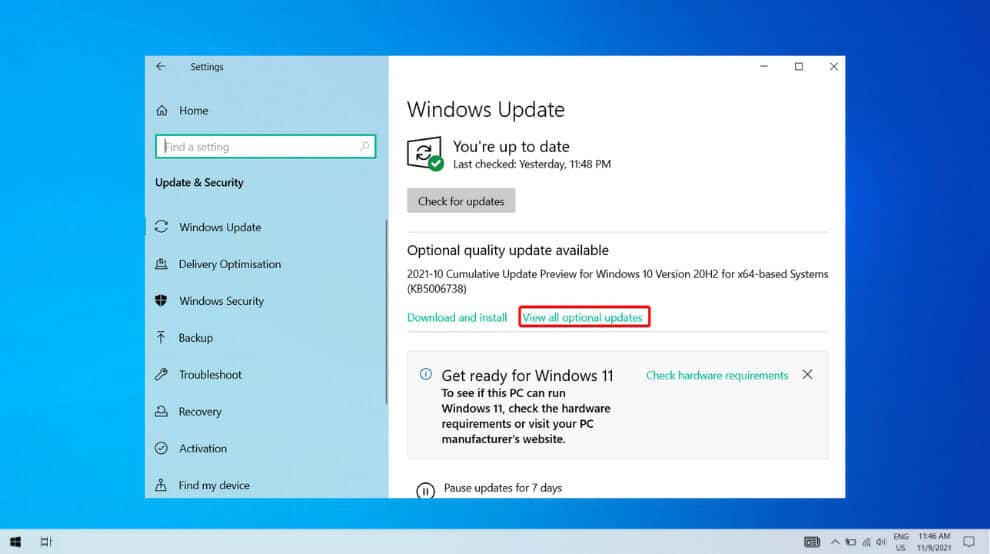Click the search magnifier icon
The height and width of the screenshot is (554, 990).
click(364, 147)
